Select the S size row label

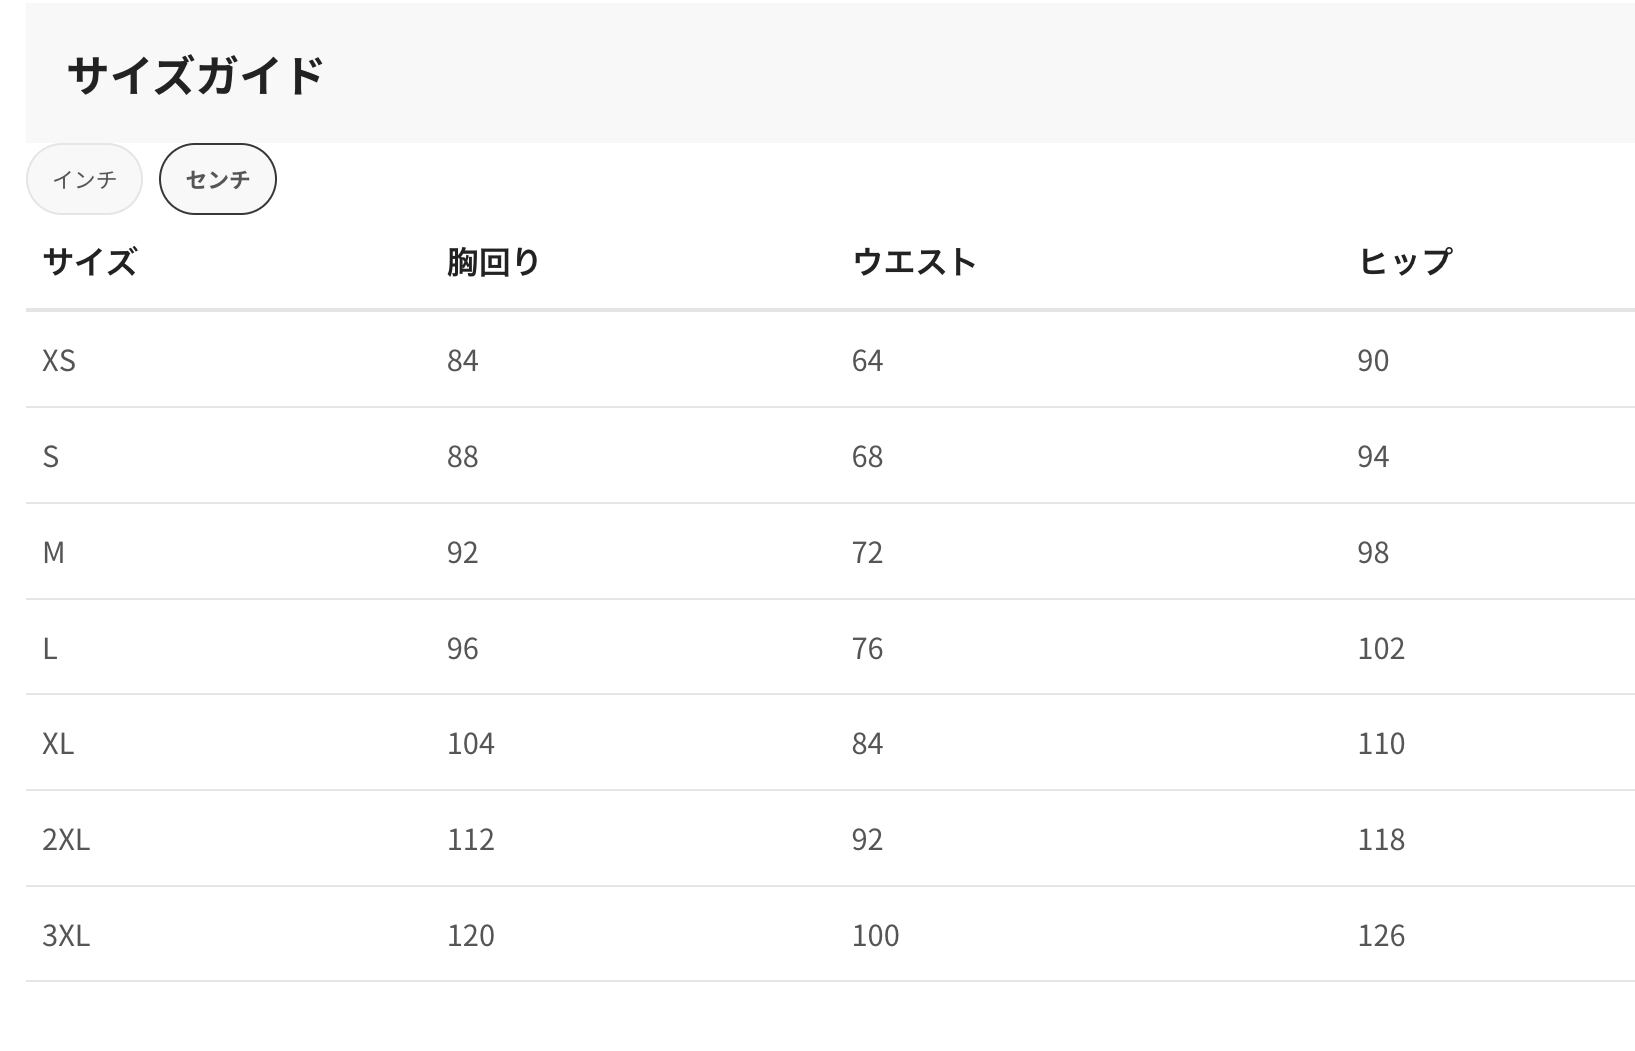(x=51, y=456)
